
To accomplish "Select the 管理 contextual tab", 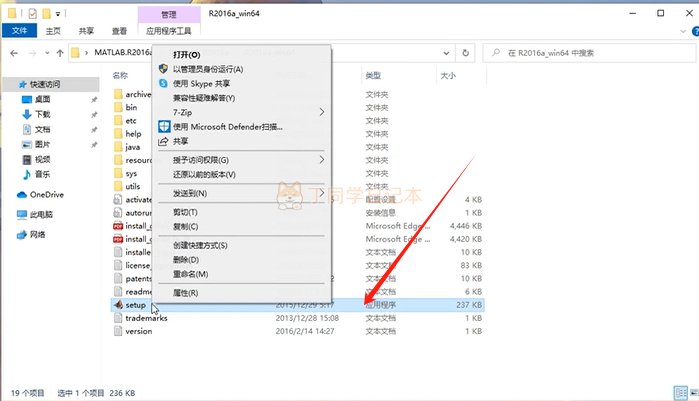I will (169, 15).
